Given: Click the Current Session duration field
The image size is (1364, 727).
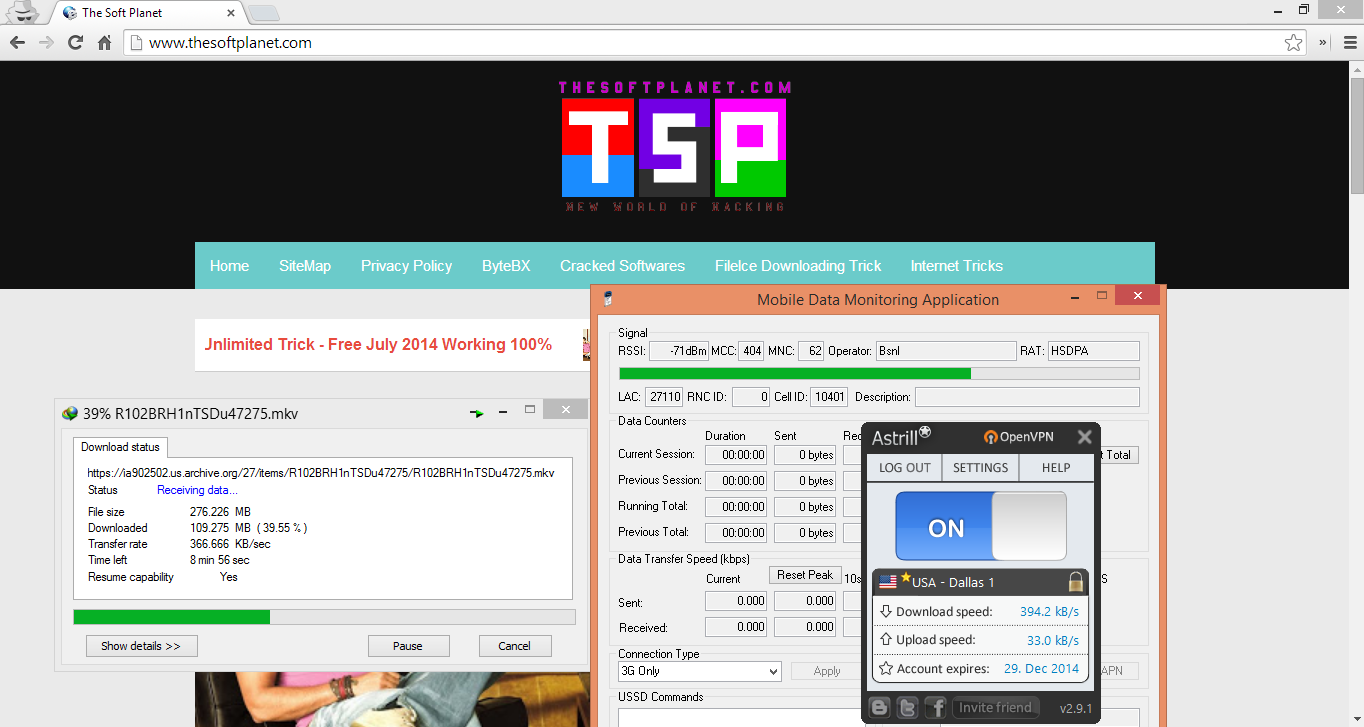Looking at the screenshot, I should click(x=736, y=455).
